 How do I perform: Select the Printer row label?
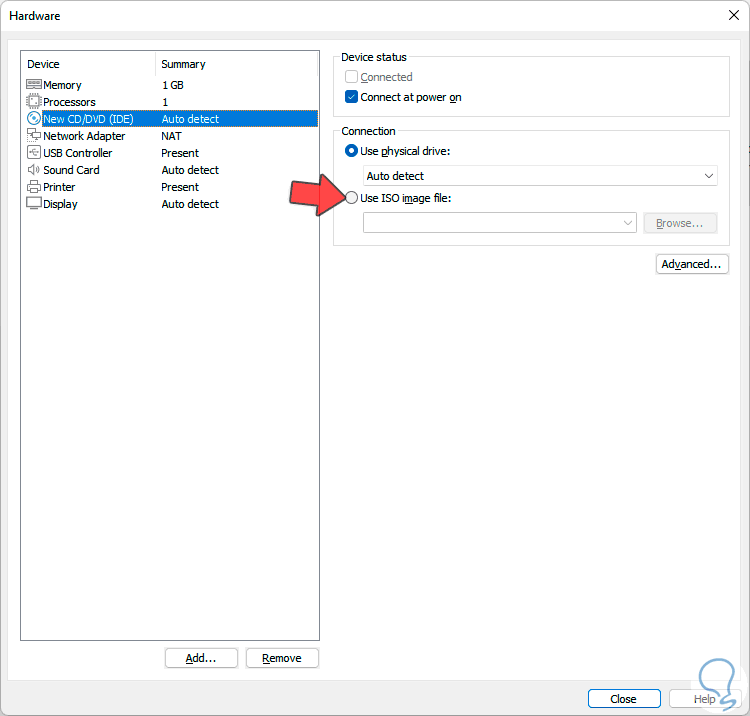(59, 187)
